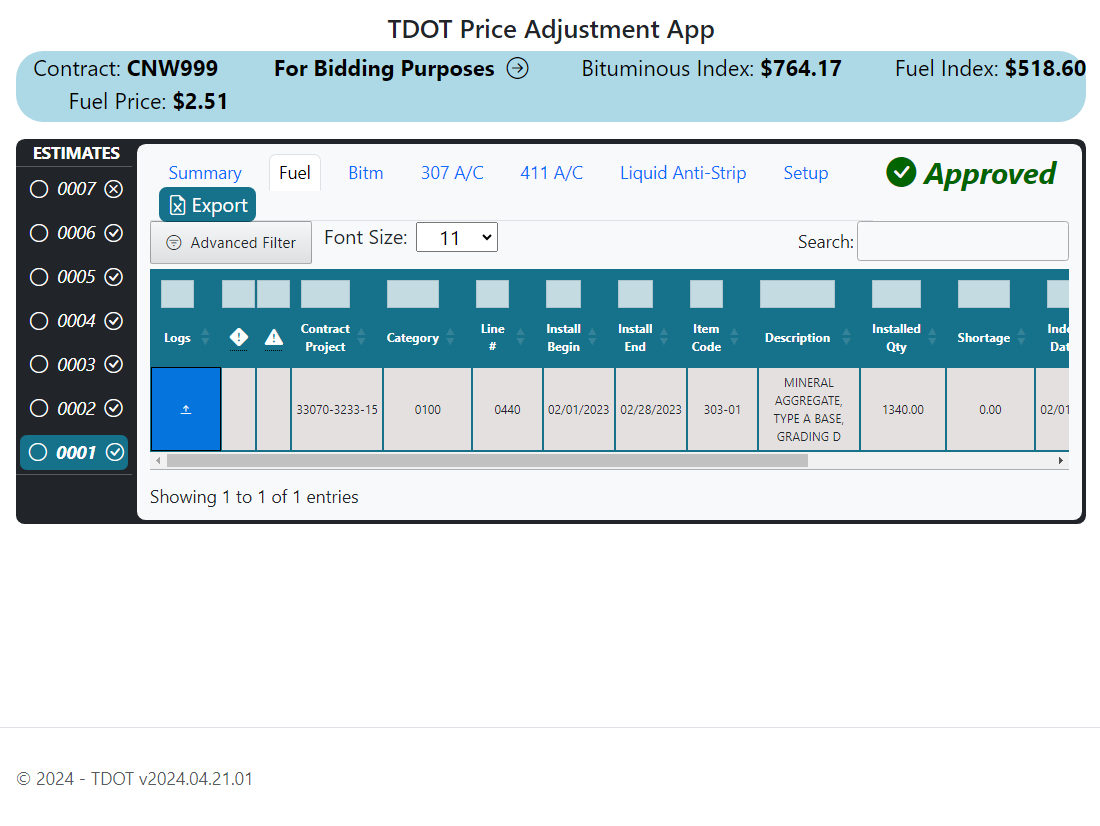Screen dimensions: 1100x826
Task: Open the Advanced Filter button
Action: click(231, 243)
